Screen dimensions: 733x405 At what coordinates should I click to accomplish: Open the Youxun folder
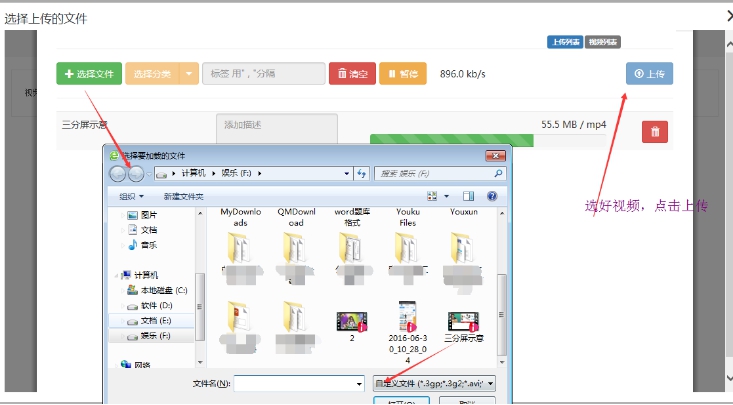(463, 247)
